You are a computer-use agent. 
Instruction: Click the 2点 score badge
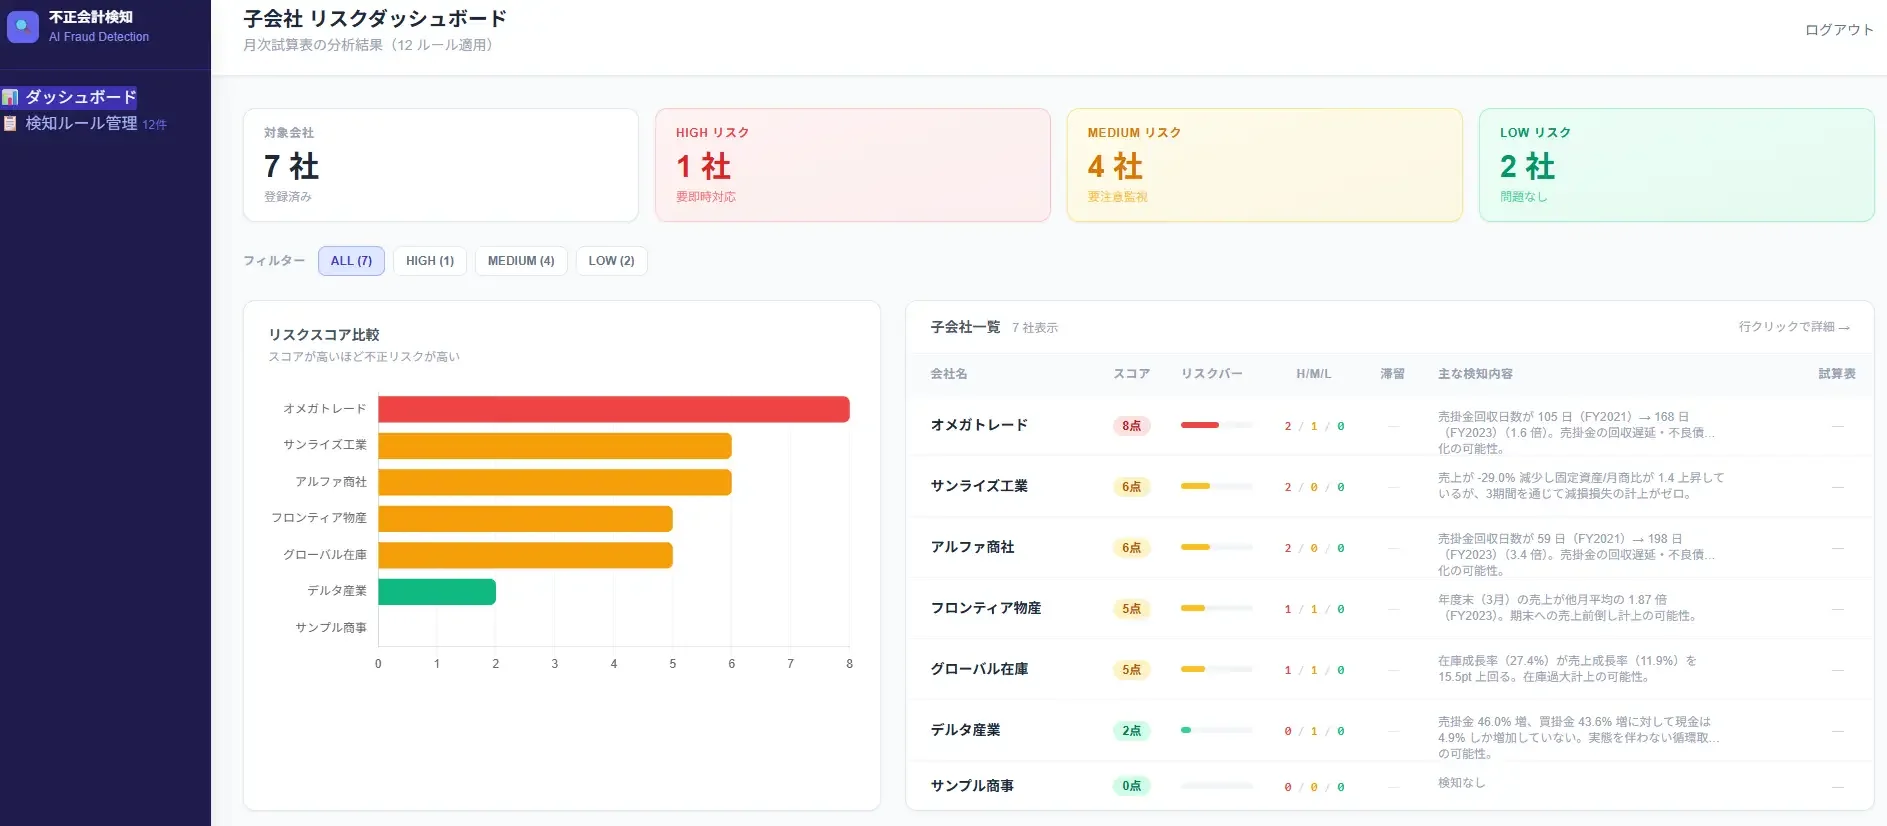click(x=1131, y=731)
